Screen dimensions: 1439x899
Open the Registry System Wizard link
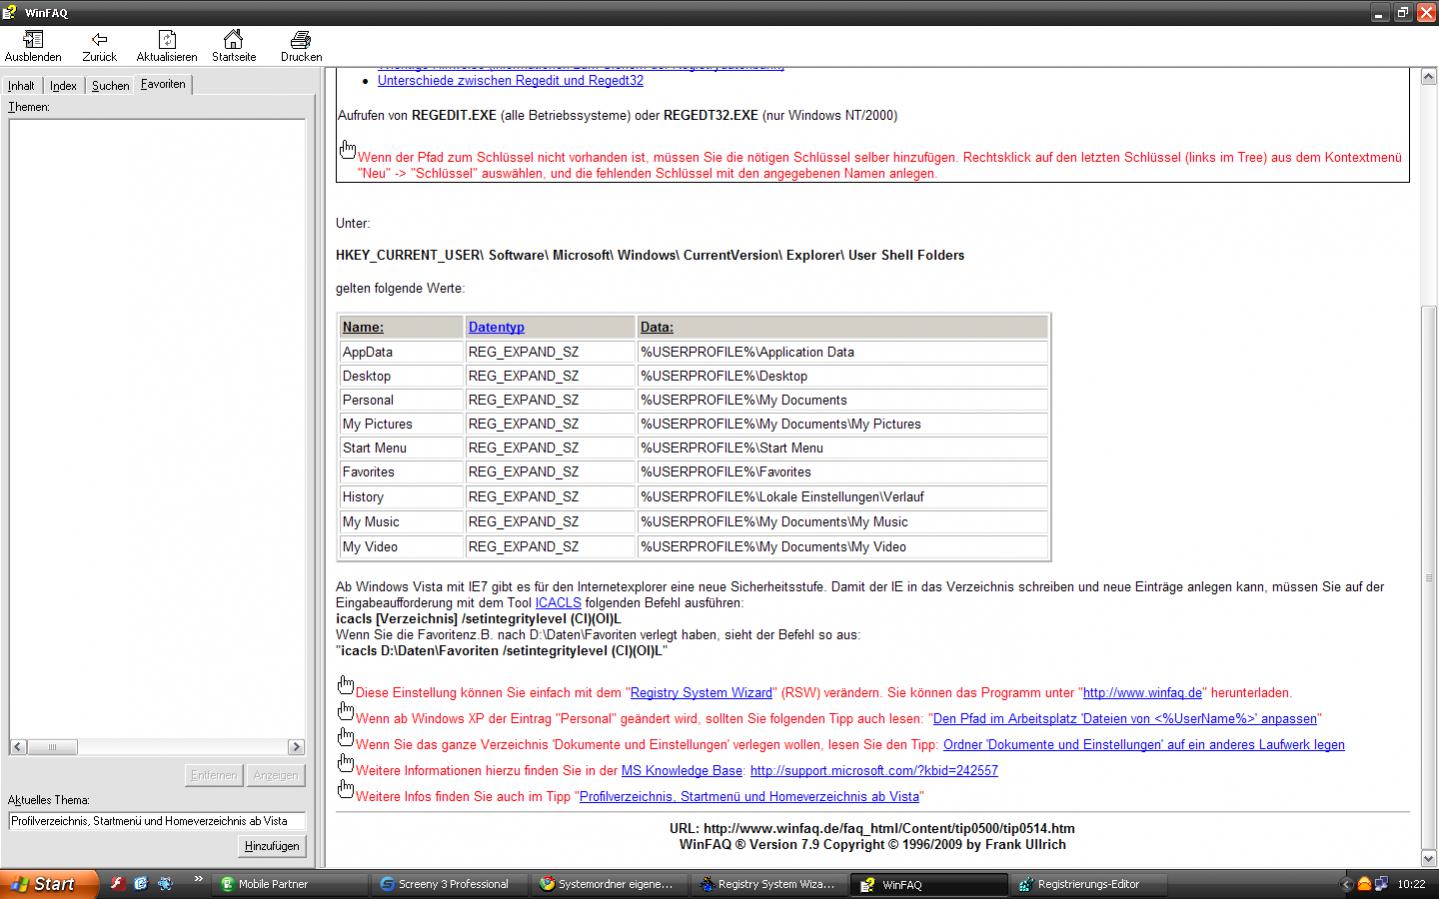[701, 693]
